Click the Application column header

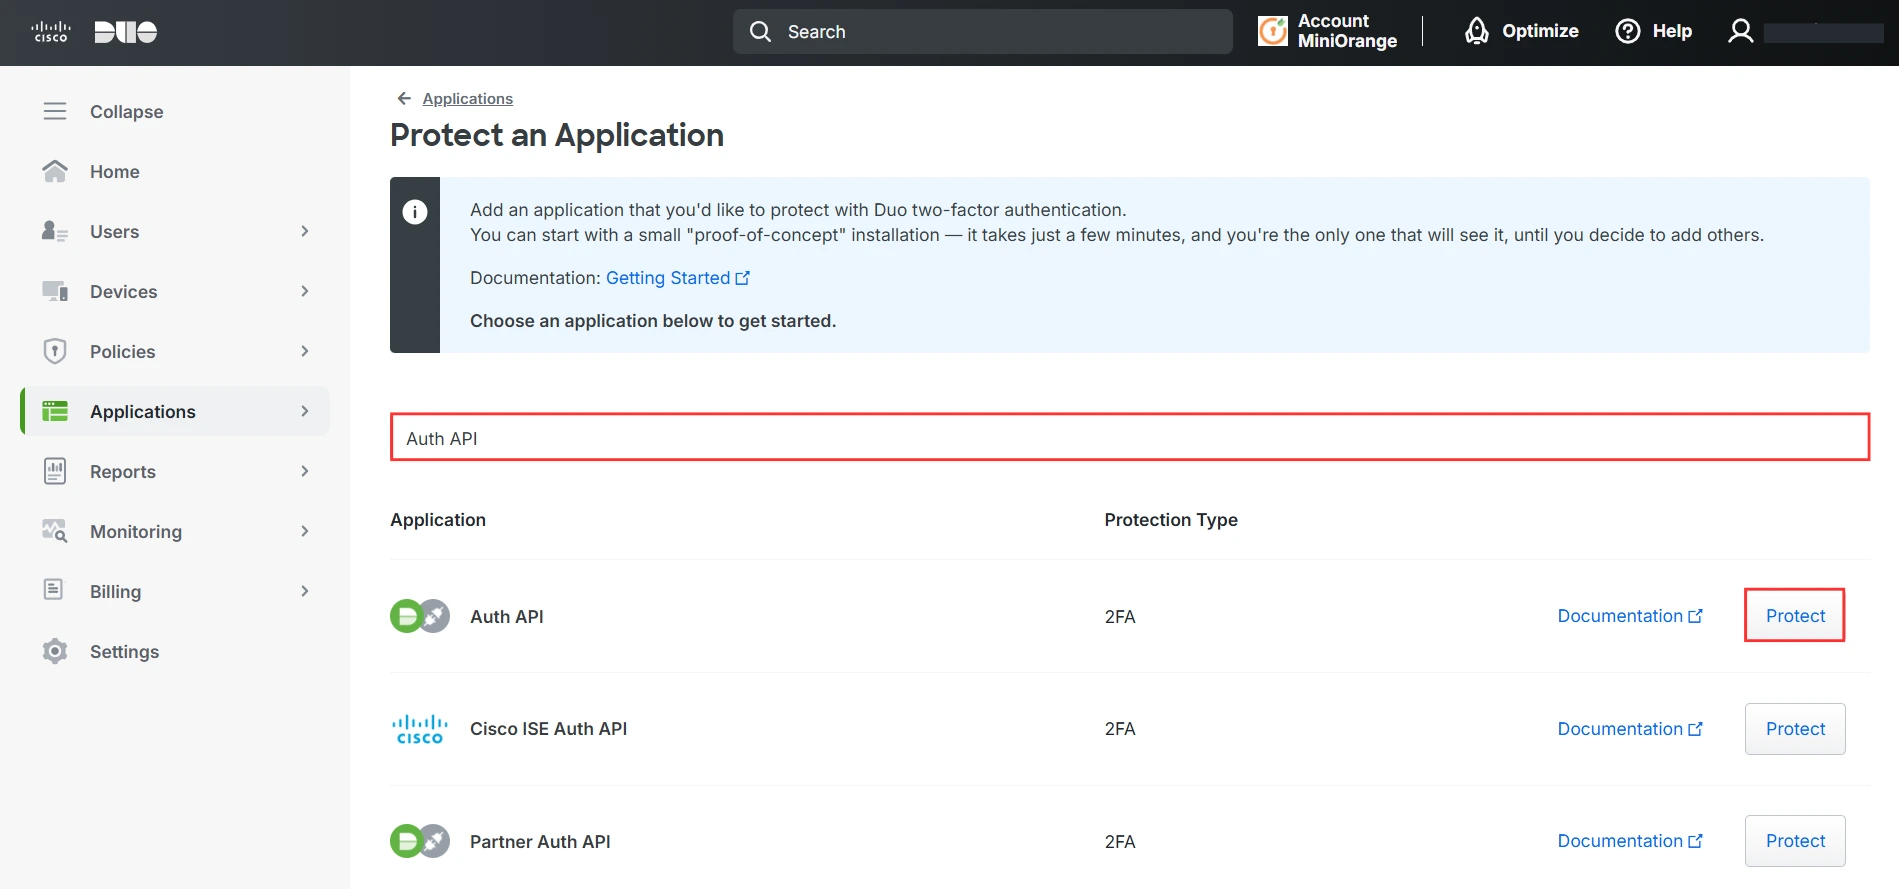click(x=438, y=520)
